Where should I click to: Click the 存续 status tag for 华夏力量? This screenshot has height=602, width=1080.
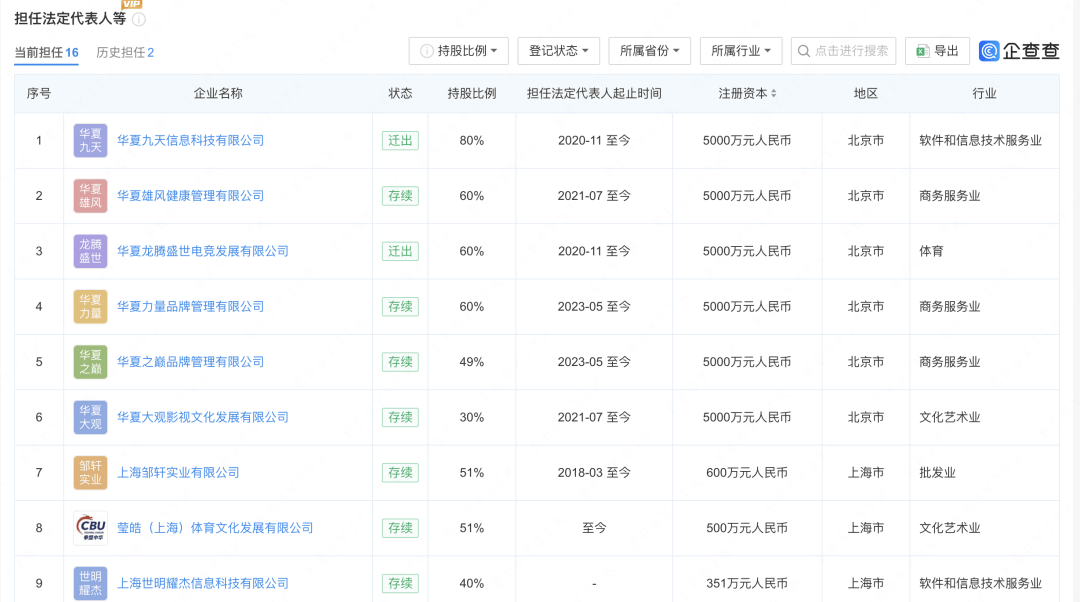400,307
